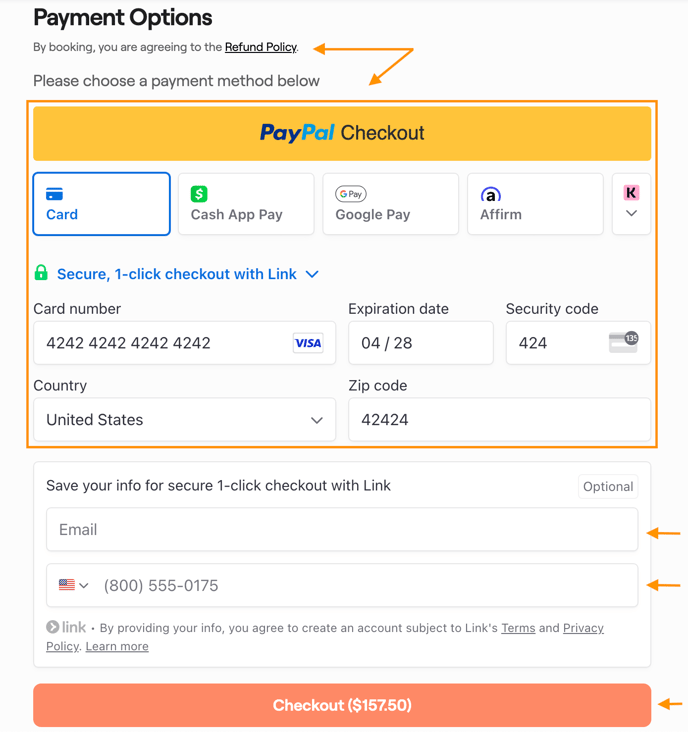Click the Email input field
Viewport: 688px width, 732px height.
342,530
